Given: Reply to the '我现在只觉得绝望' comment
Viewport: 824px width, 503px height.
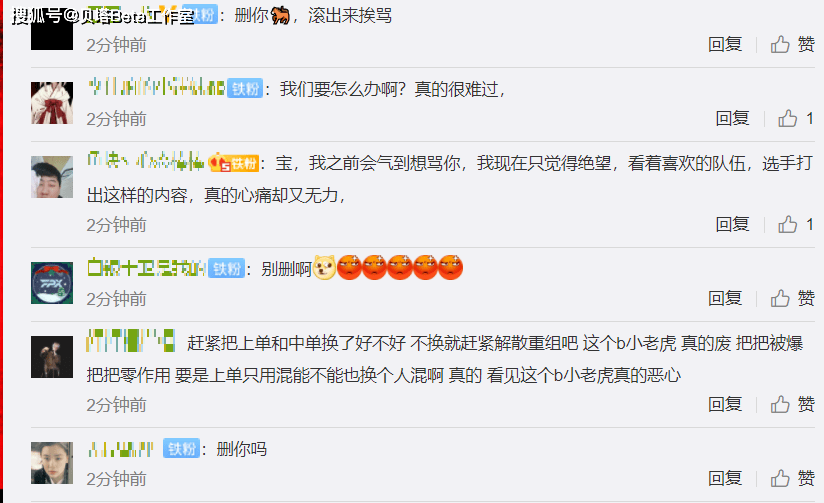Looking at the screenshot, I should click(x=733, y=225).
